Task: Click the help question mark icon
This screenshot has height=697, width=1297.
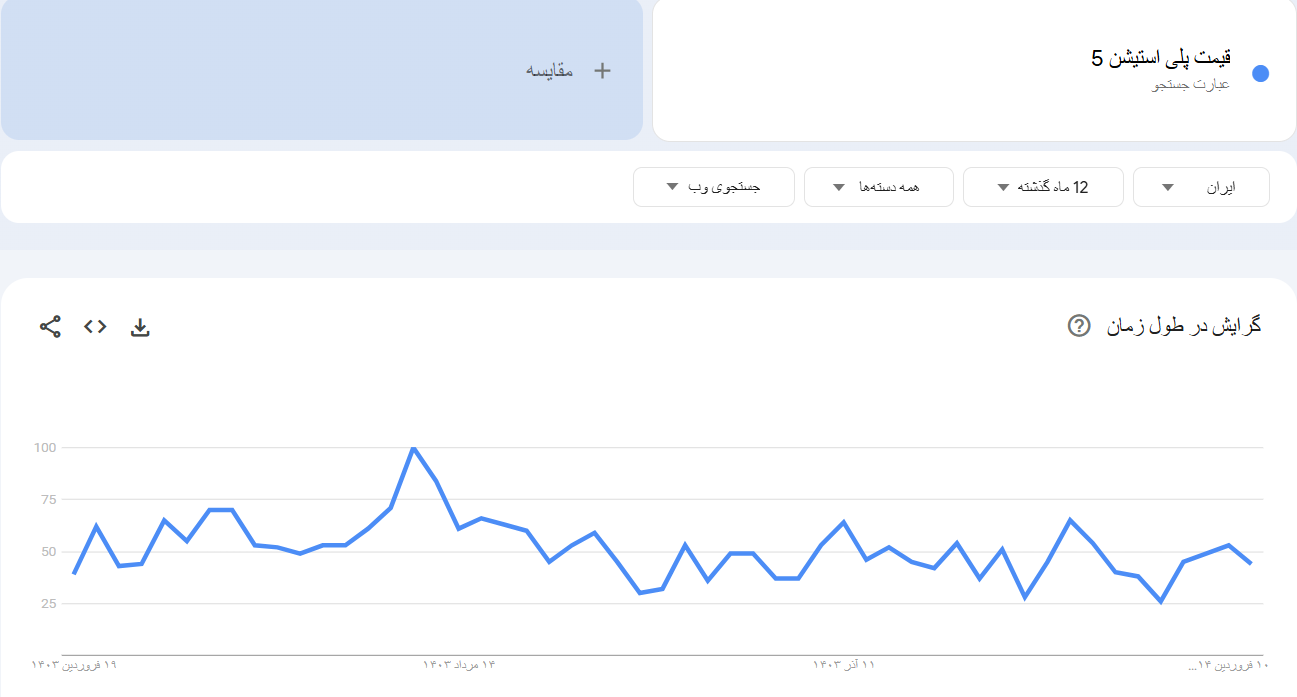Action: tap(1078, 326)
